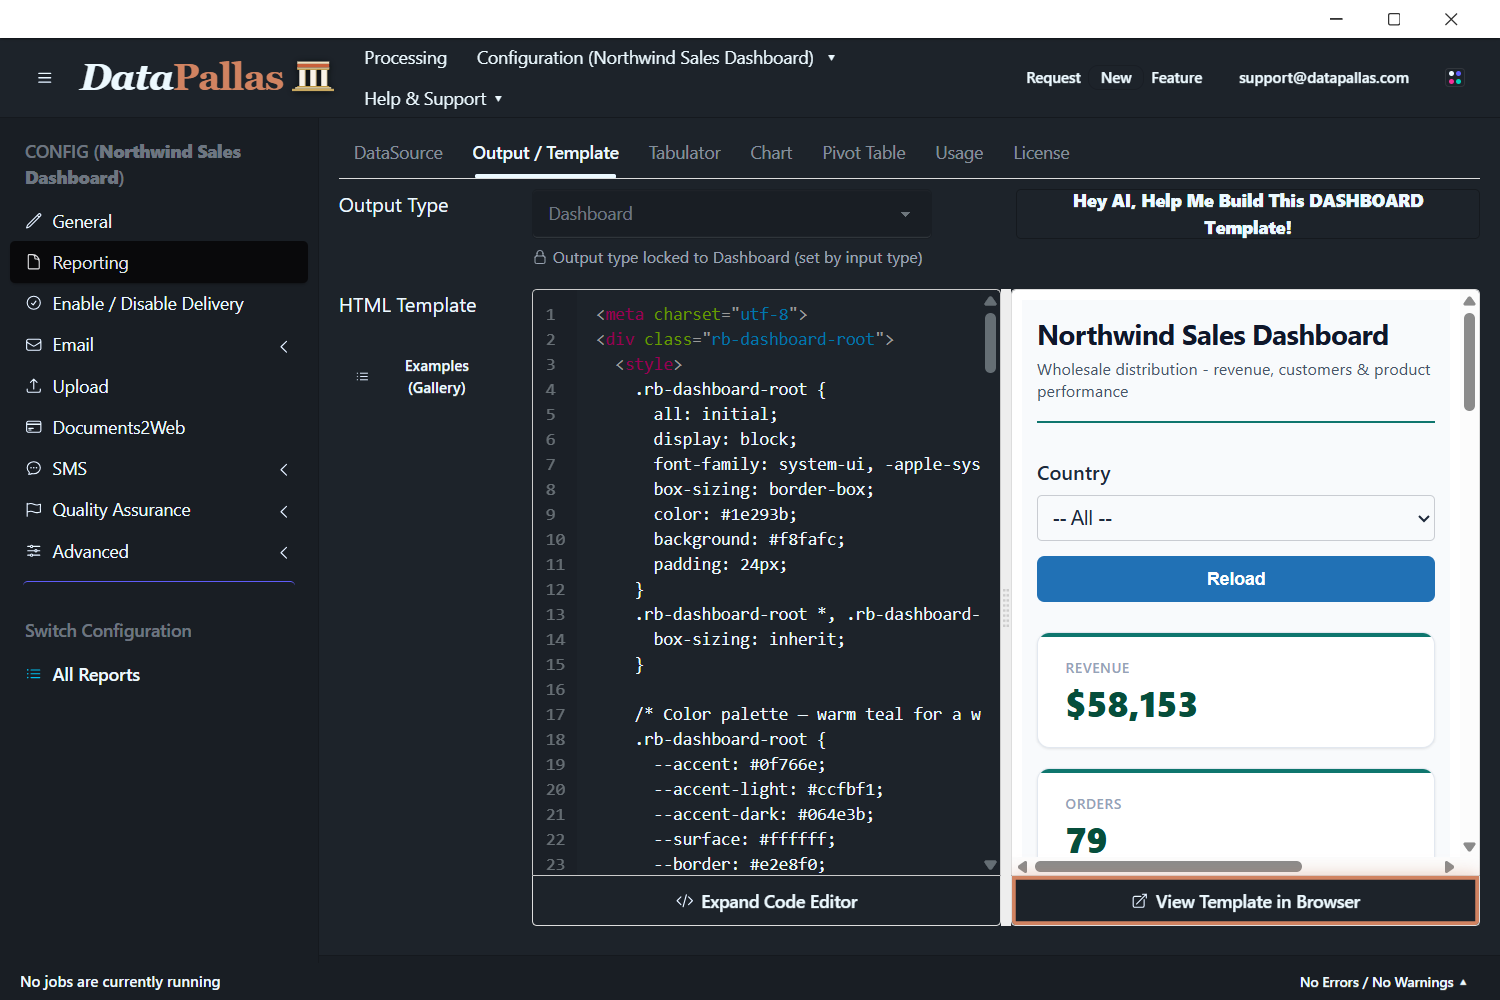Open the Output Type Dashboard dropdown
Screen dimensions: 1500x1000
731,214
